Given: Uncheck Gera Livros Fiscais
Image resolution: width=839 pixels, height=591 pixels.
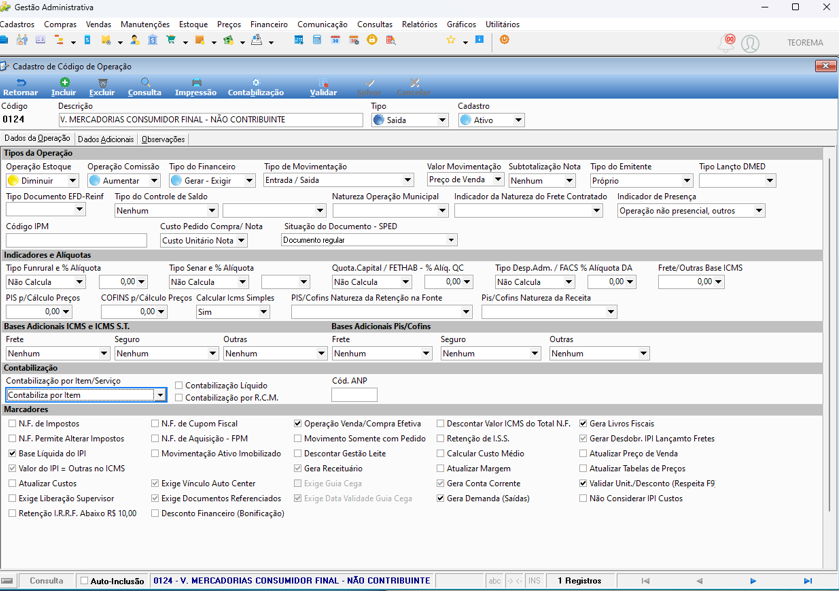Looking at the screenshot, I should coord(583,424).
